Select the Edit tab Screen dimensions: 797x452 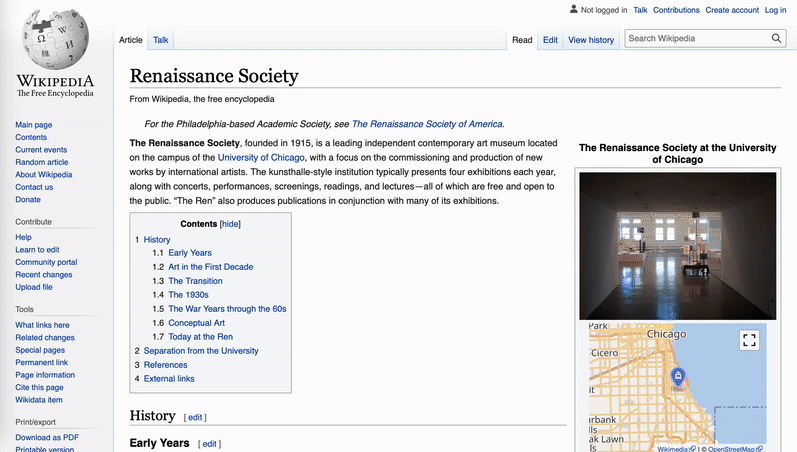point(550,40)
